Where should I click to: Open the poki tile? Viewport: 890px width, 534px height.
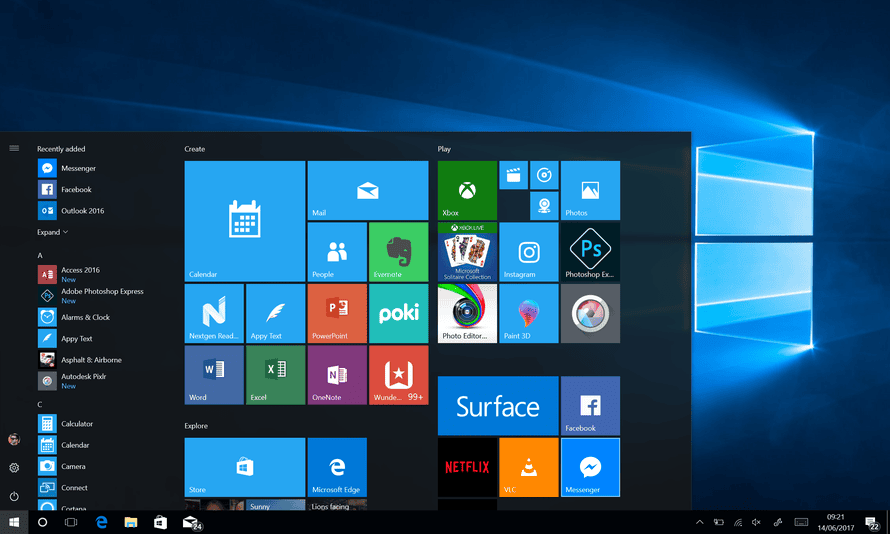click(398, 314)
